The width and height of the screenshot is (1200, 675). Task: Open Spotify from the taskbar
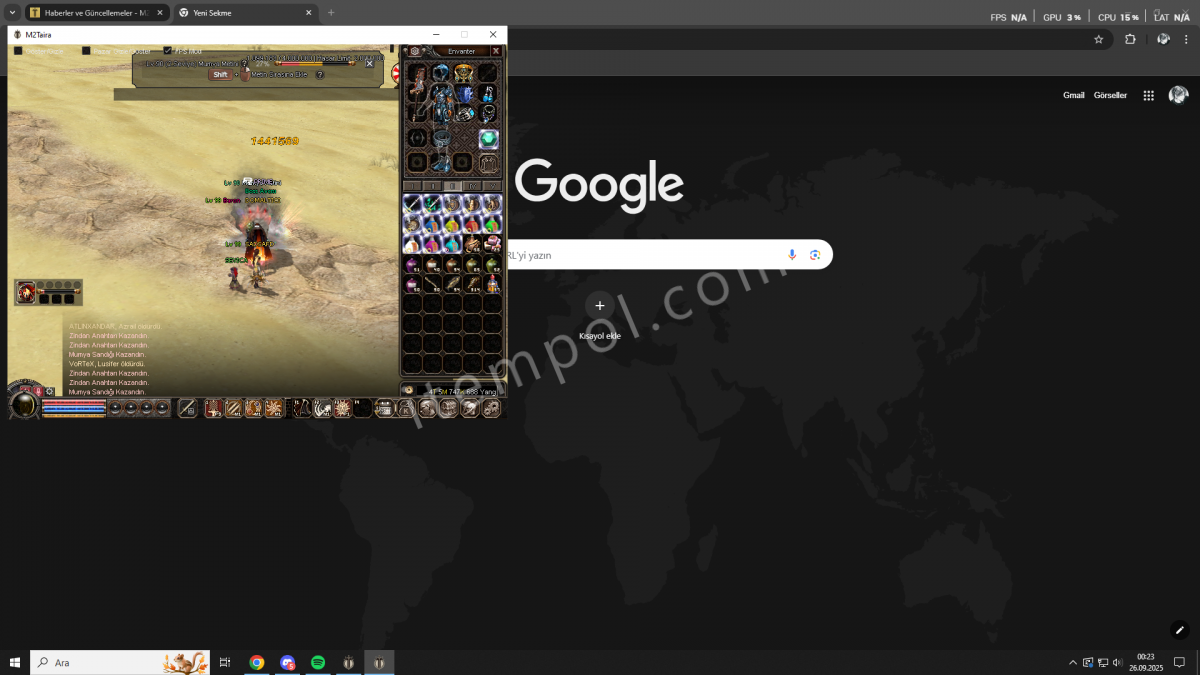[x=318, y=662]
